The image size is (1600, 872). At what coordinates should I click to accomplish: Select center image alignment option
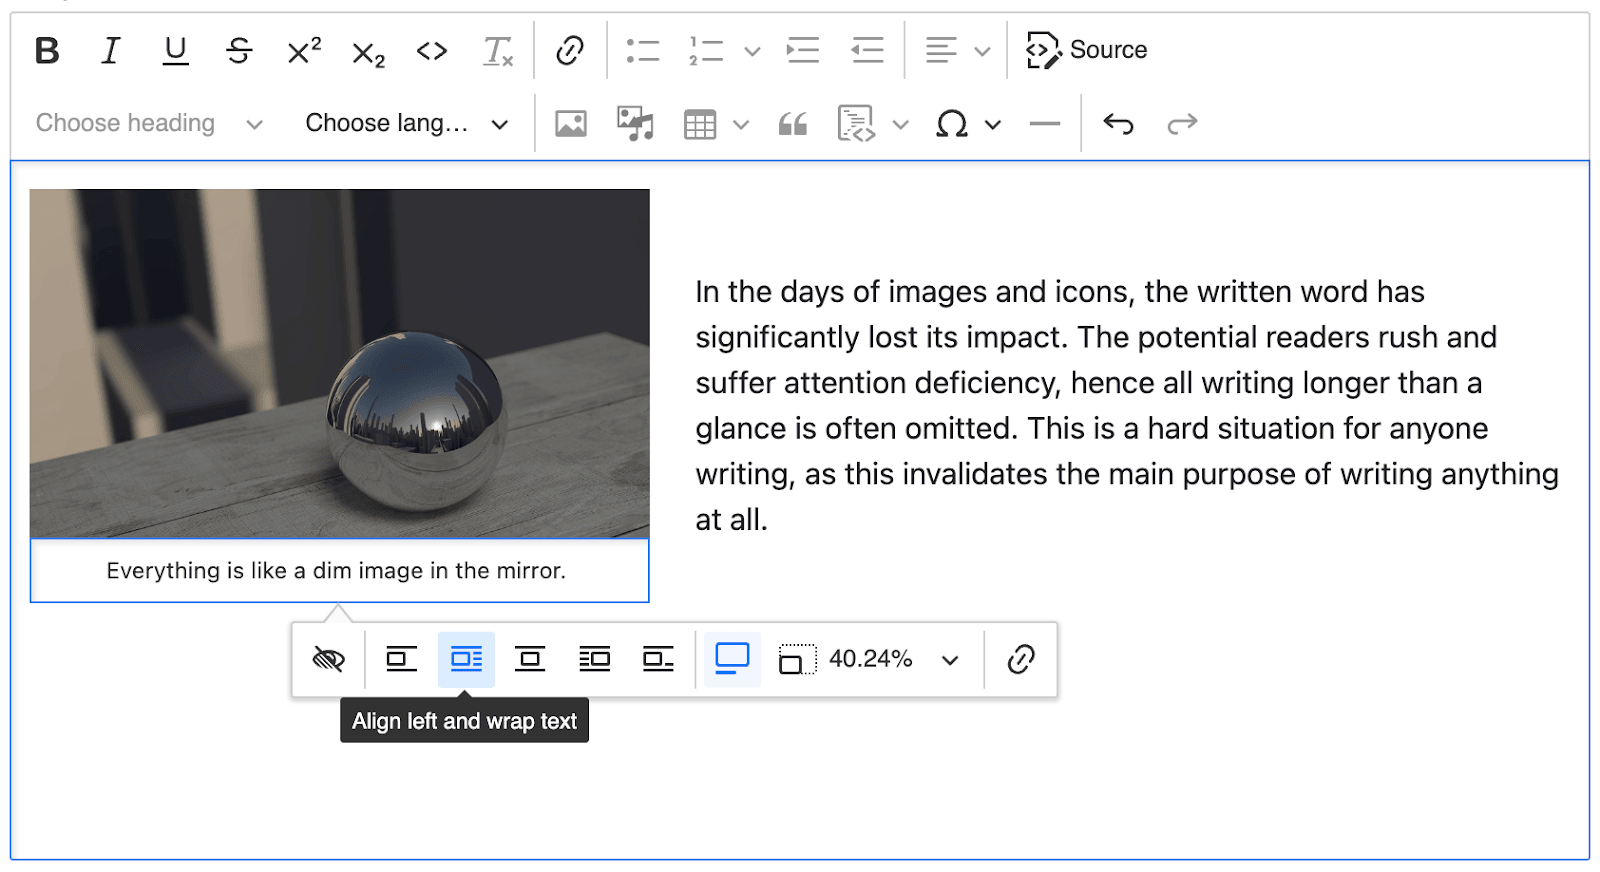(x=530, y=660)
